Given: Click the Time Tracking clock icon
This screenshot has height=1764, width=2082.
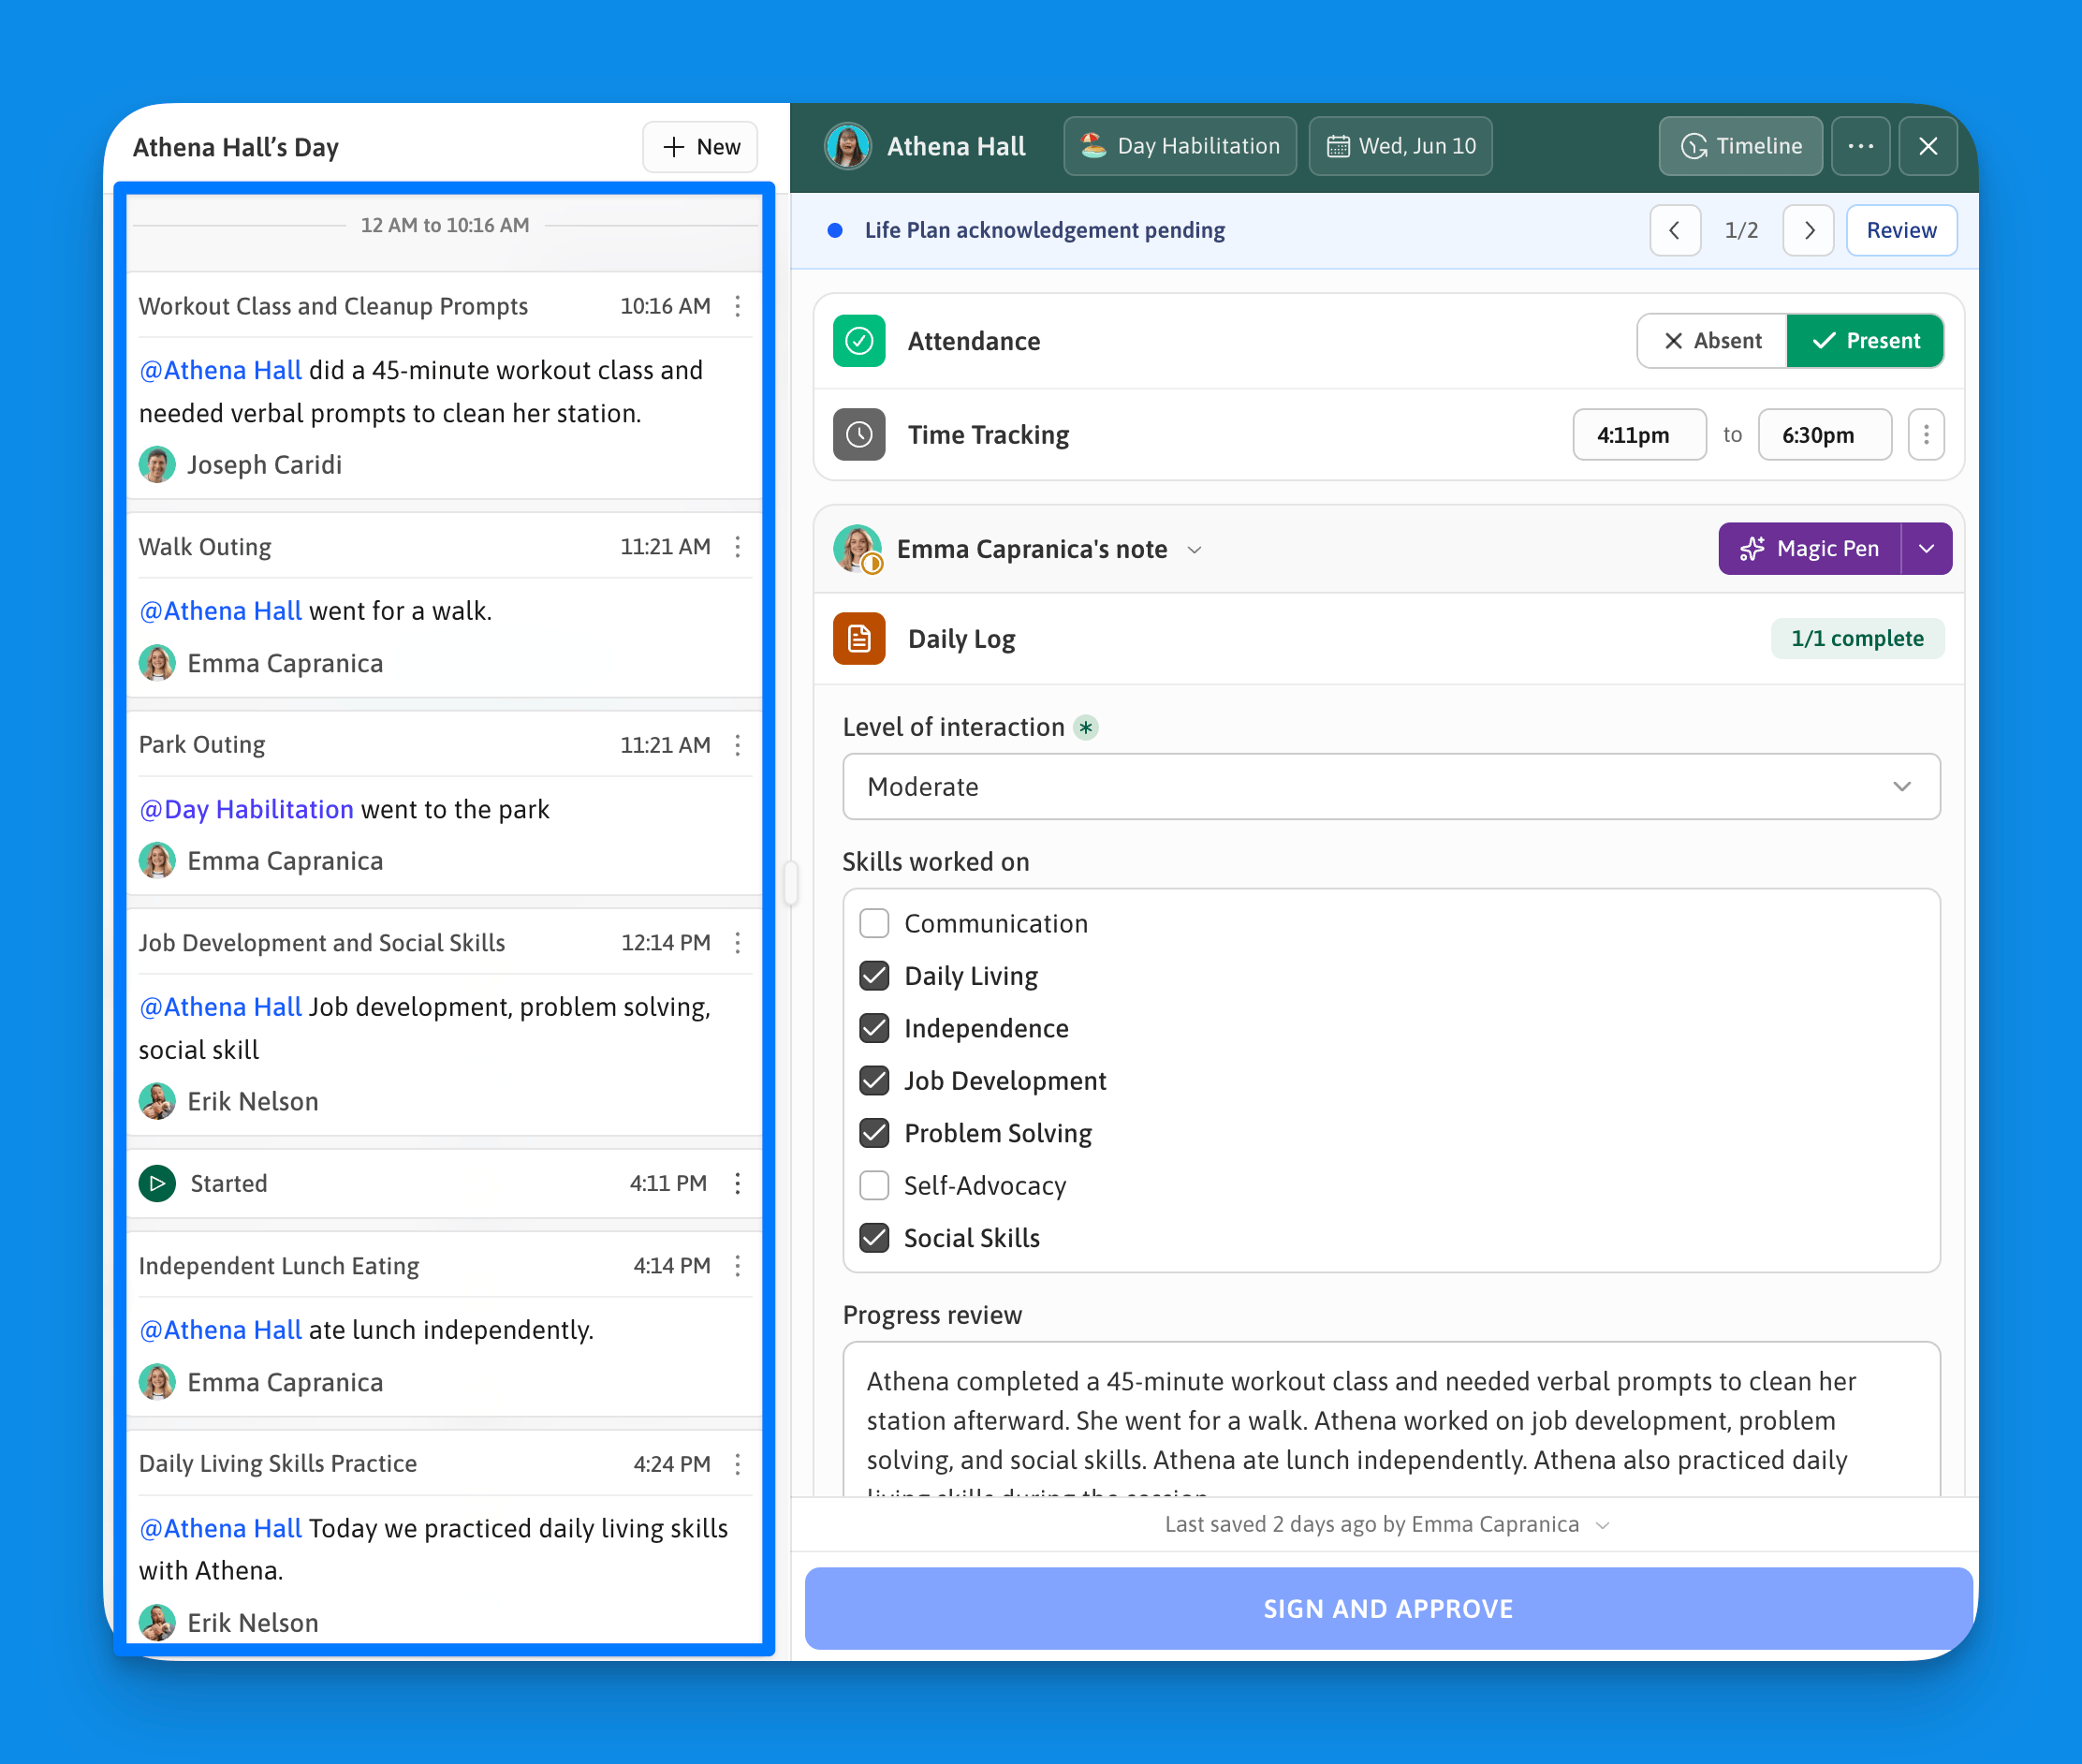Looking at the screenshot, I should tap(859, 434).
